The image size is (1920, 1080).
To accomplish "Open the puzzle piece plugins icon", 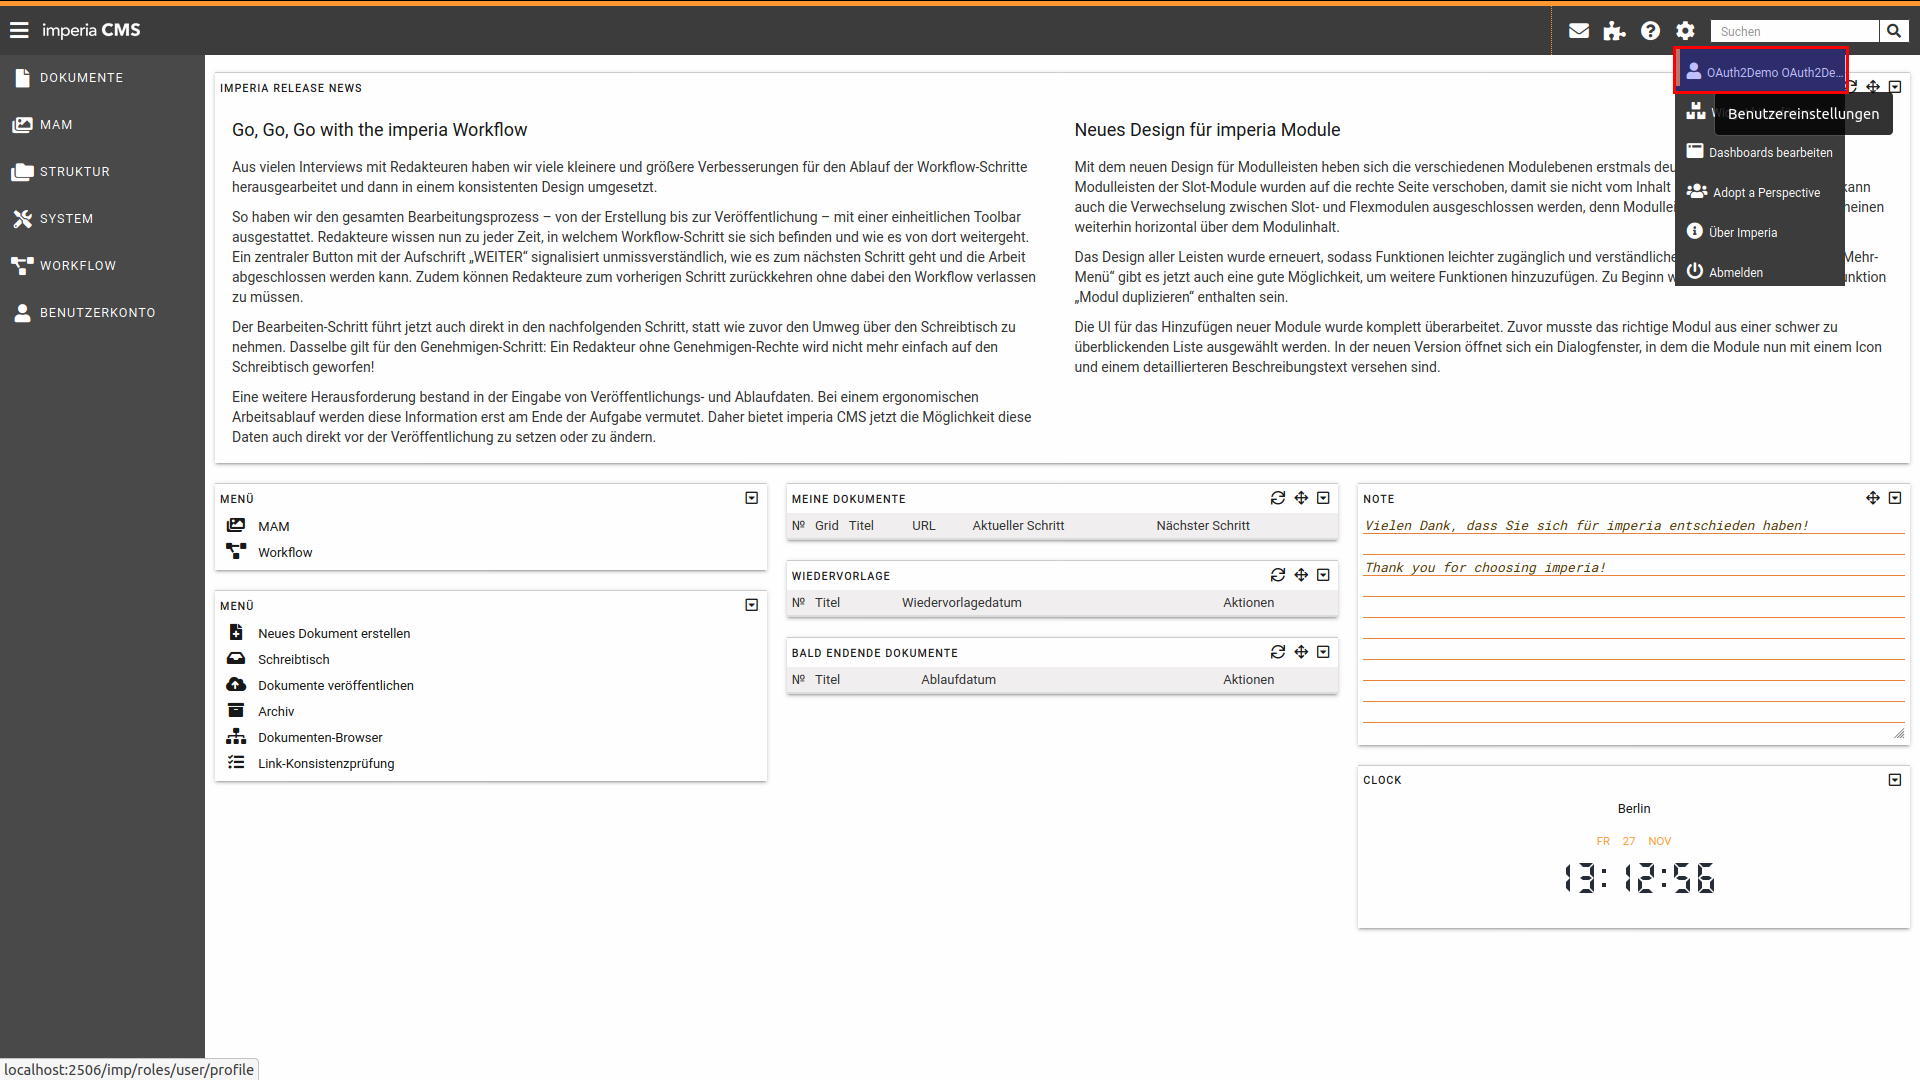I will (1614, 31).
